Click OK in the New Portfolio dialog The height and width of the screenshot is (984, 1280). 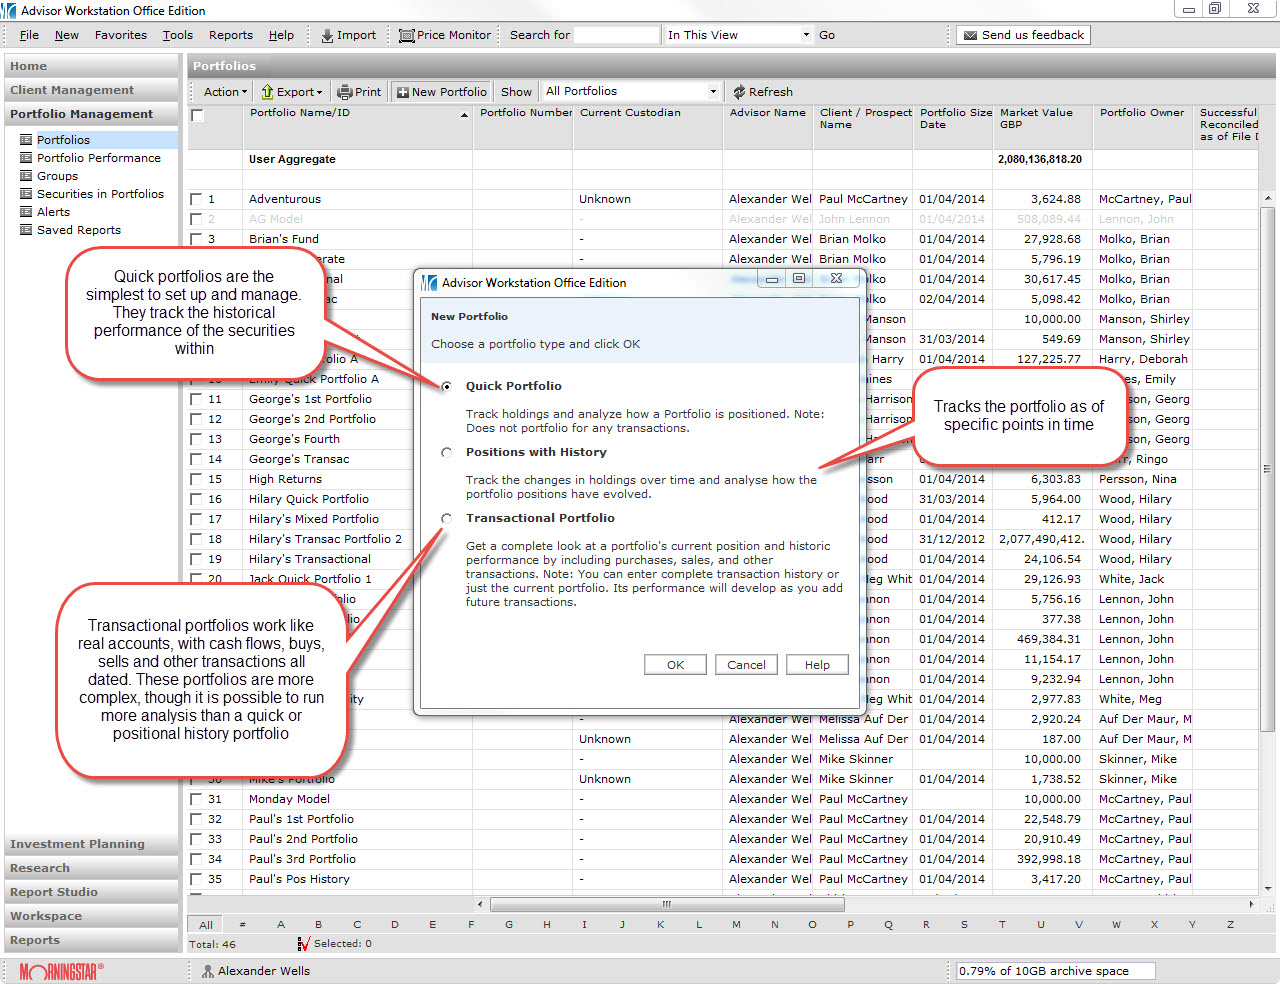(x=675, y=665)
